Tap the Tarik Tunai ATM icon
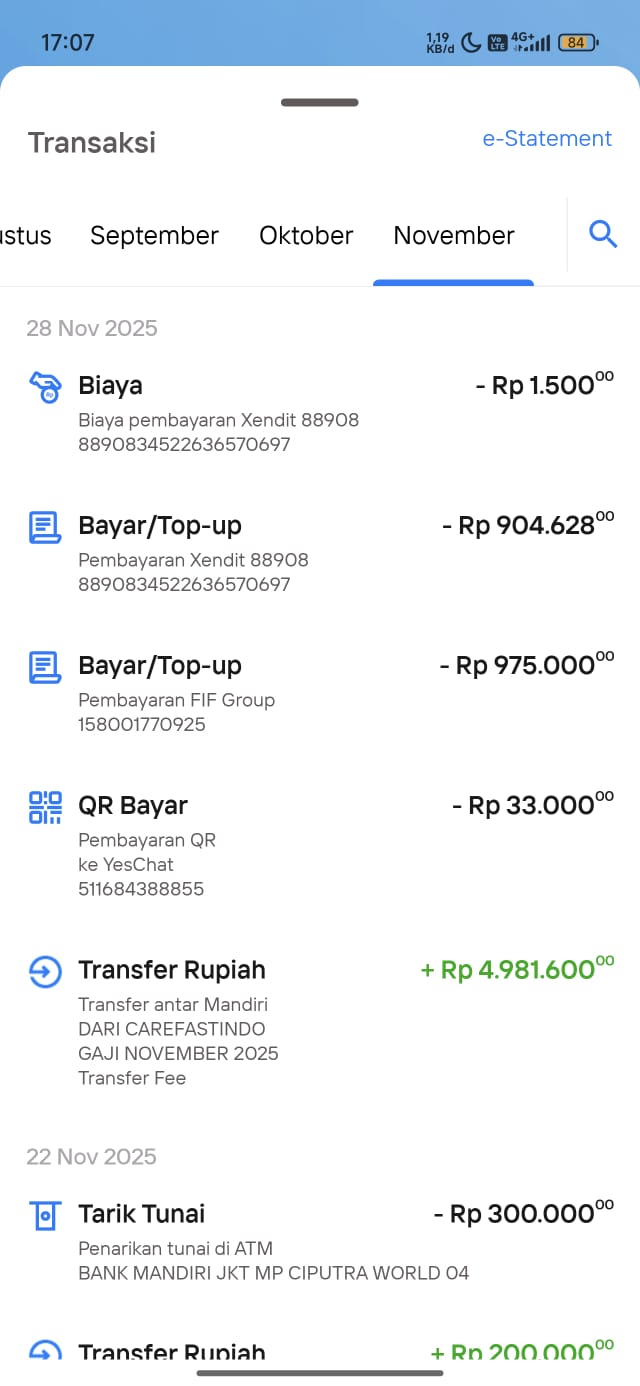The height and width of the screenshot is (1386, 640). coord(45,1215)
